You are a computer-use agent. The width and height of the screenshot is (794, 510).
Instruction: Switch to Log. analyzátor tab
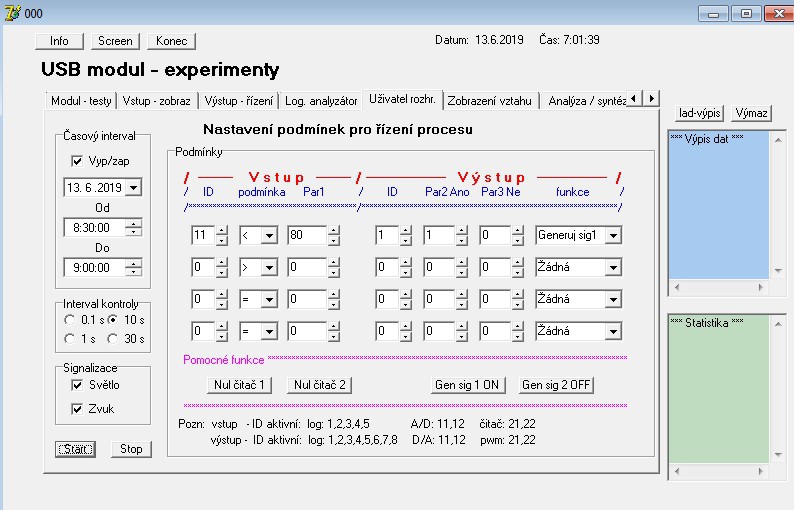tap(321, 101)
